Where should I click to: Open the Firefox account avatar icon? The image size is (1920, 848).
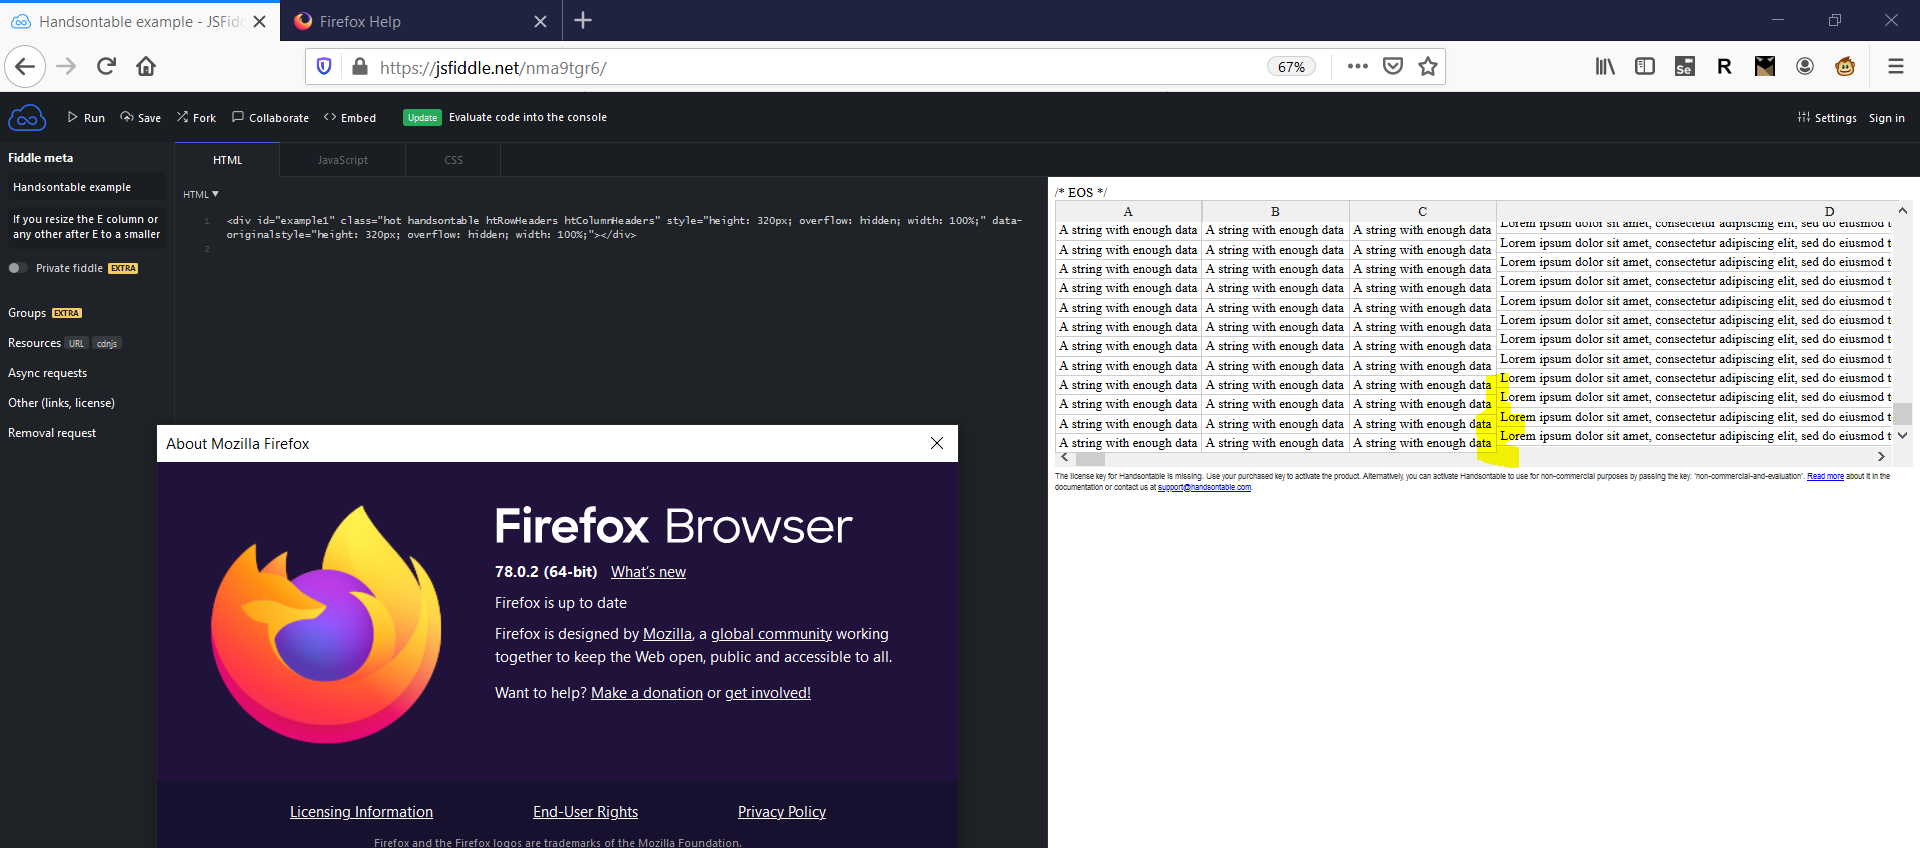pyautogui.click(x=1805, y=66)
